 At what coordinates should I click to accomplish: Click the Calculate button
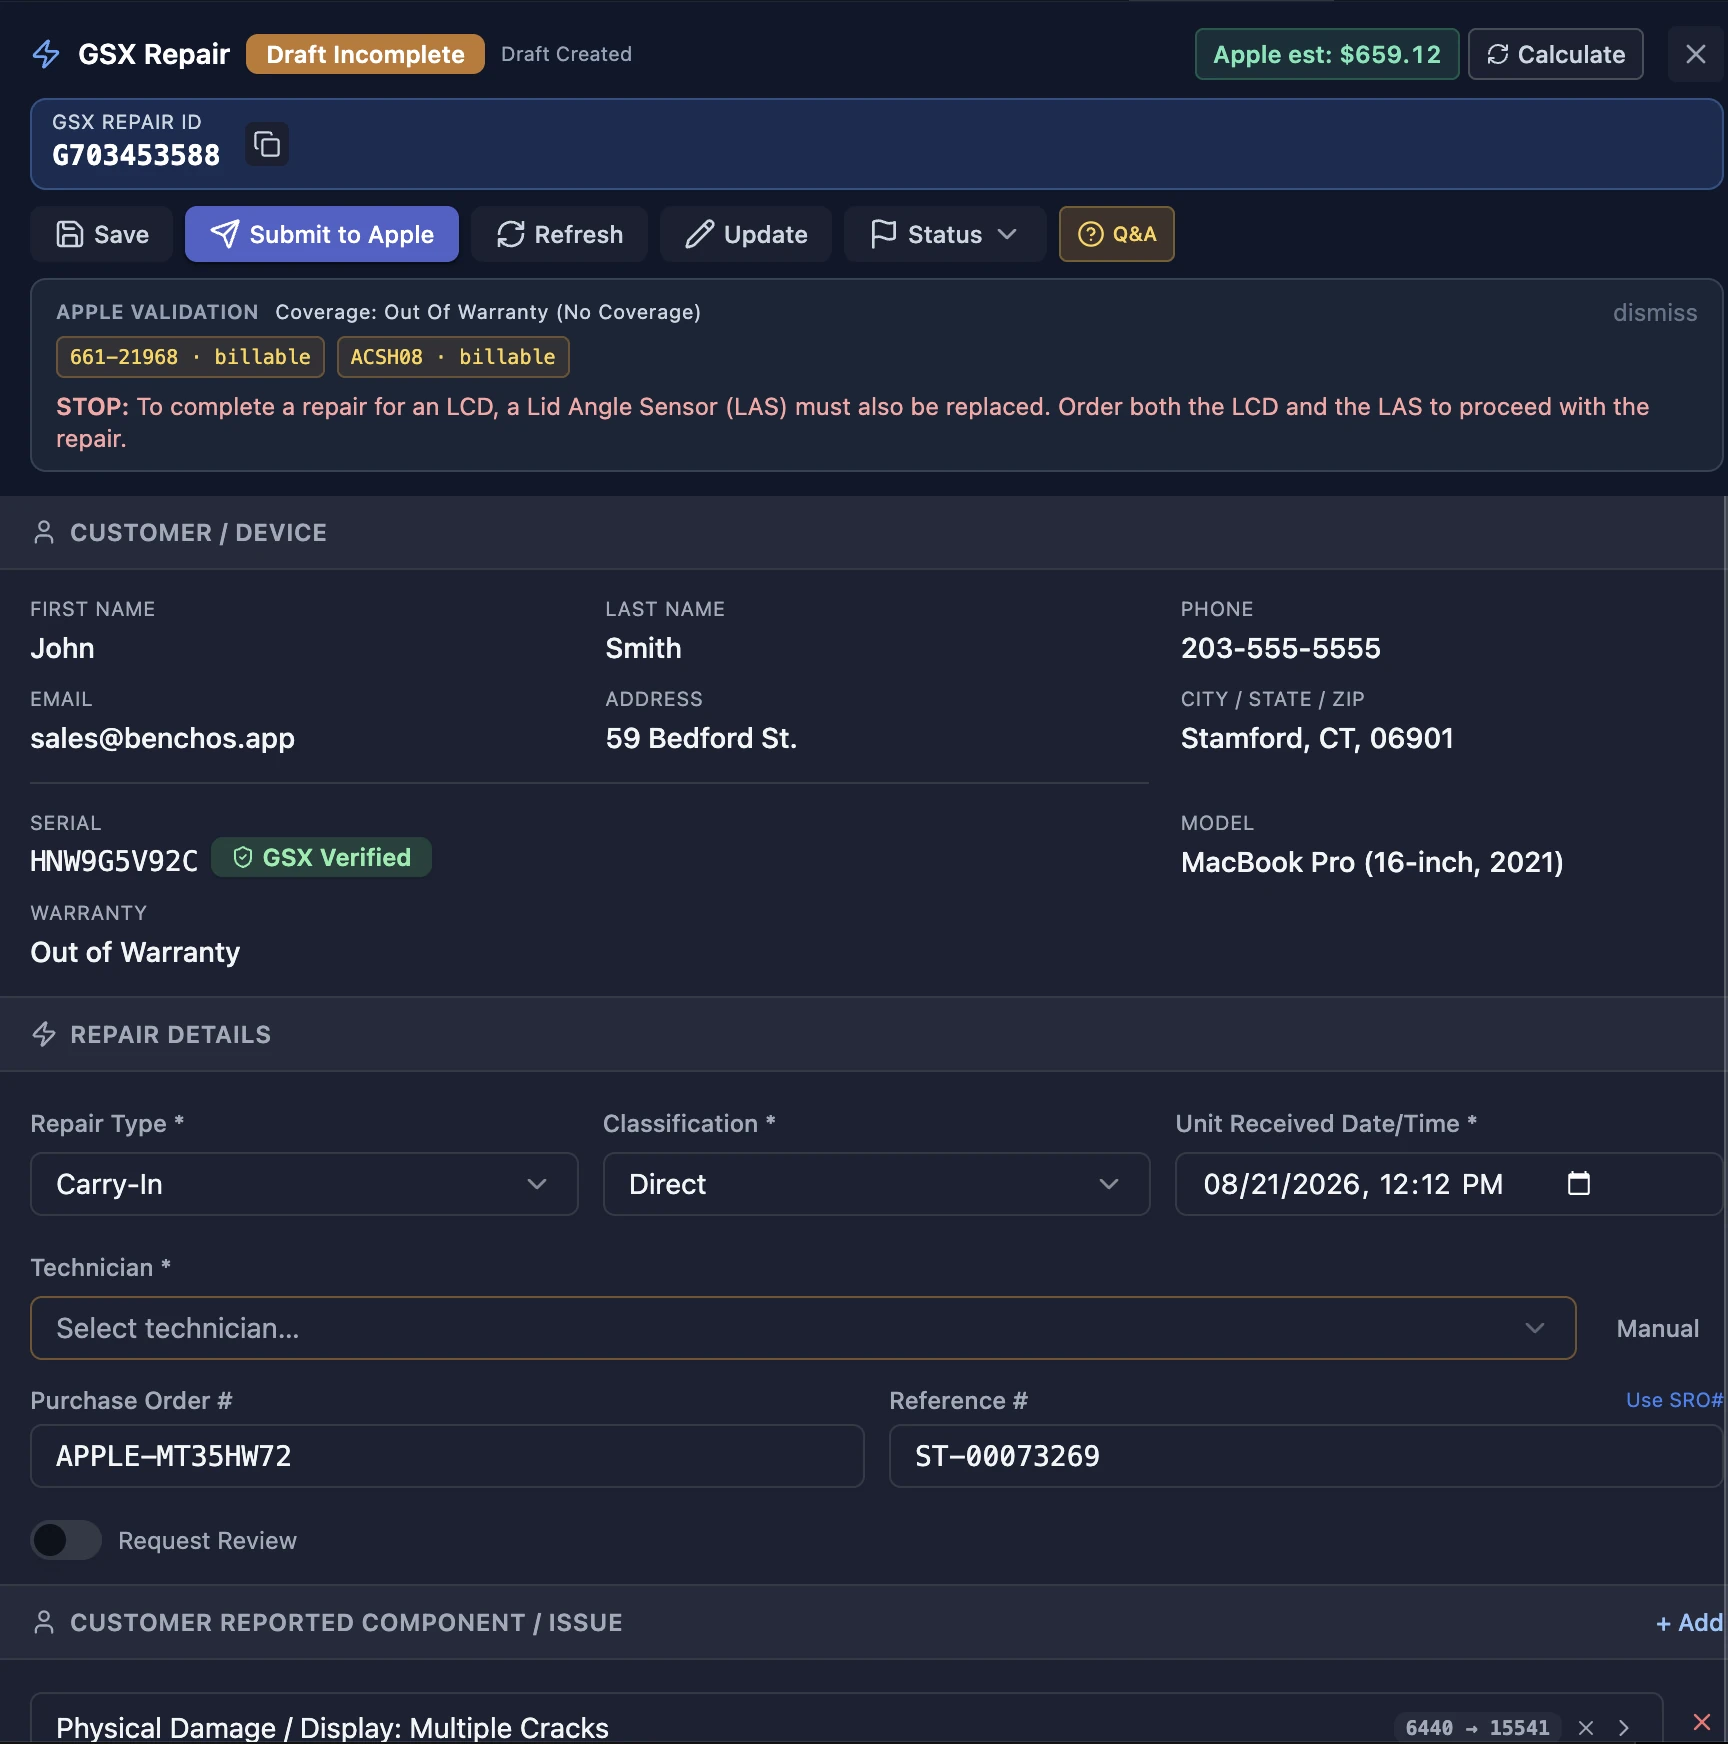[1555, 54]
